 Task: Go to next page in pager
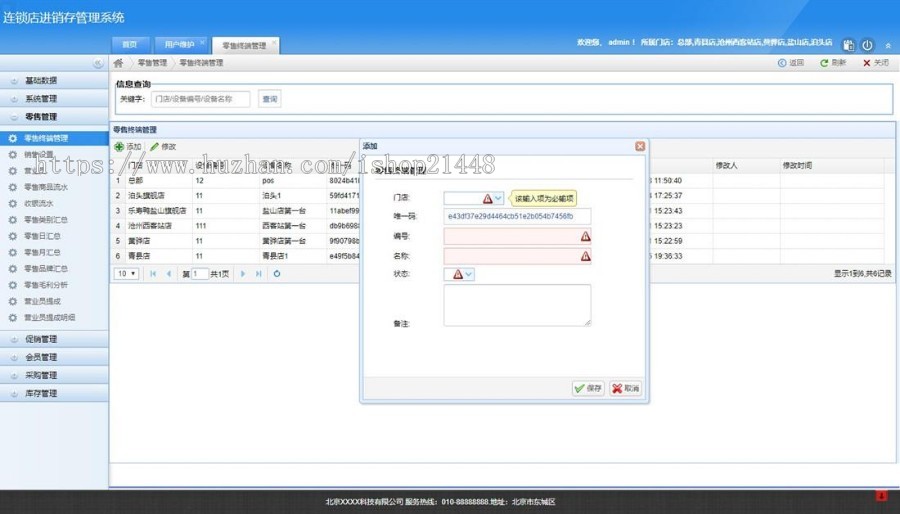(243, 274)
